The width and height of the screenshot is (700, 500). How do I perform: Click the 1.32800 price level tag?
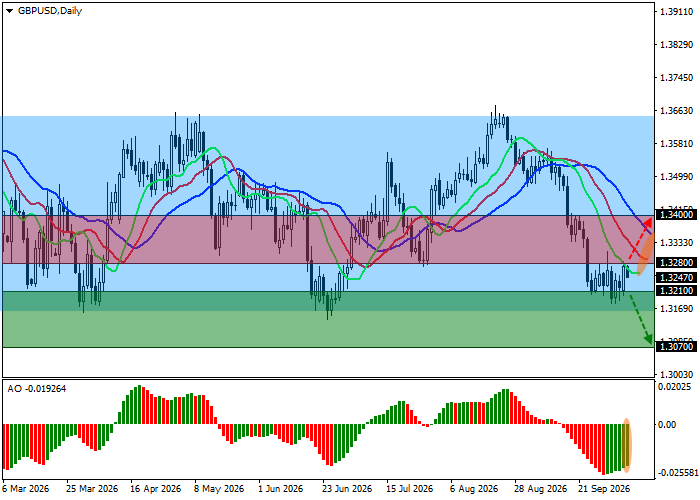coord(676,263)
